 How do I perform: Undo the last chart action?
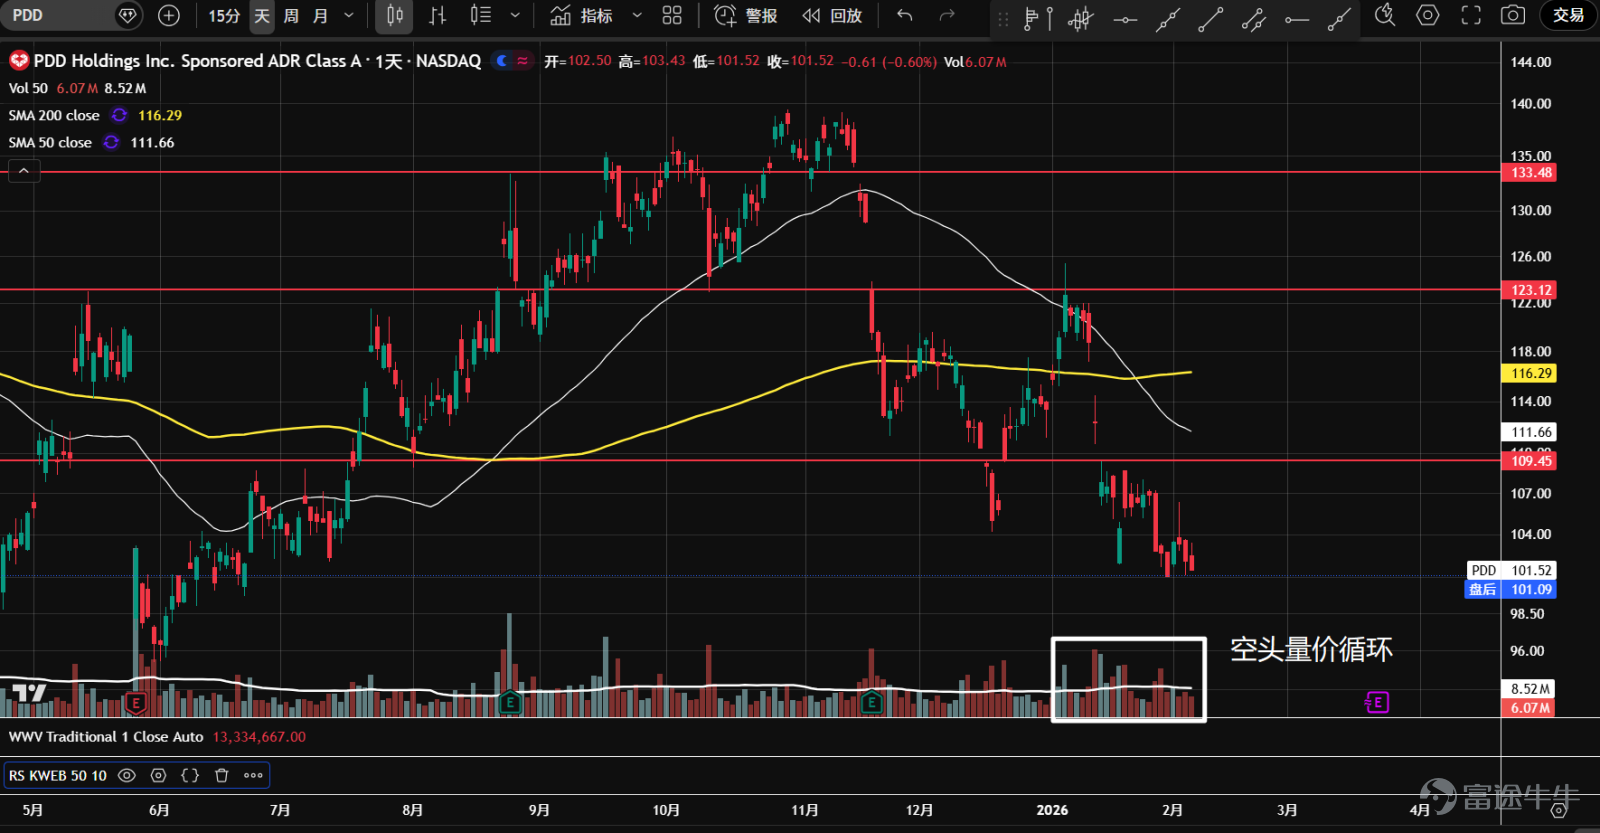(x=905, y=15)
